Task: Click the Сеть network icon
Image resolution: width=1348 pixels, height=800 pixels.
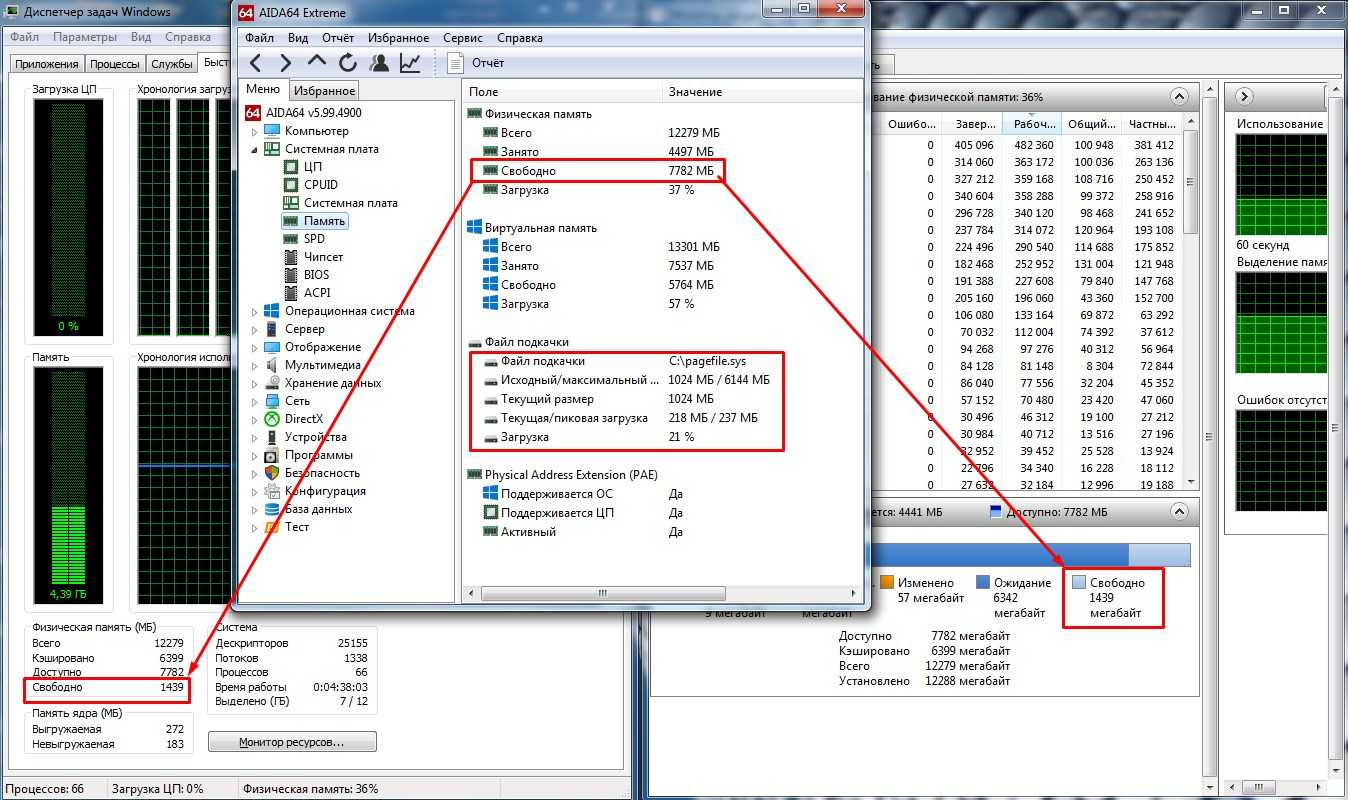Action: click(272, 401)
